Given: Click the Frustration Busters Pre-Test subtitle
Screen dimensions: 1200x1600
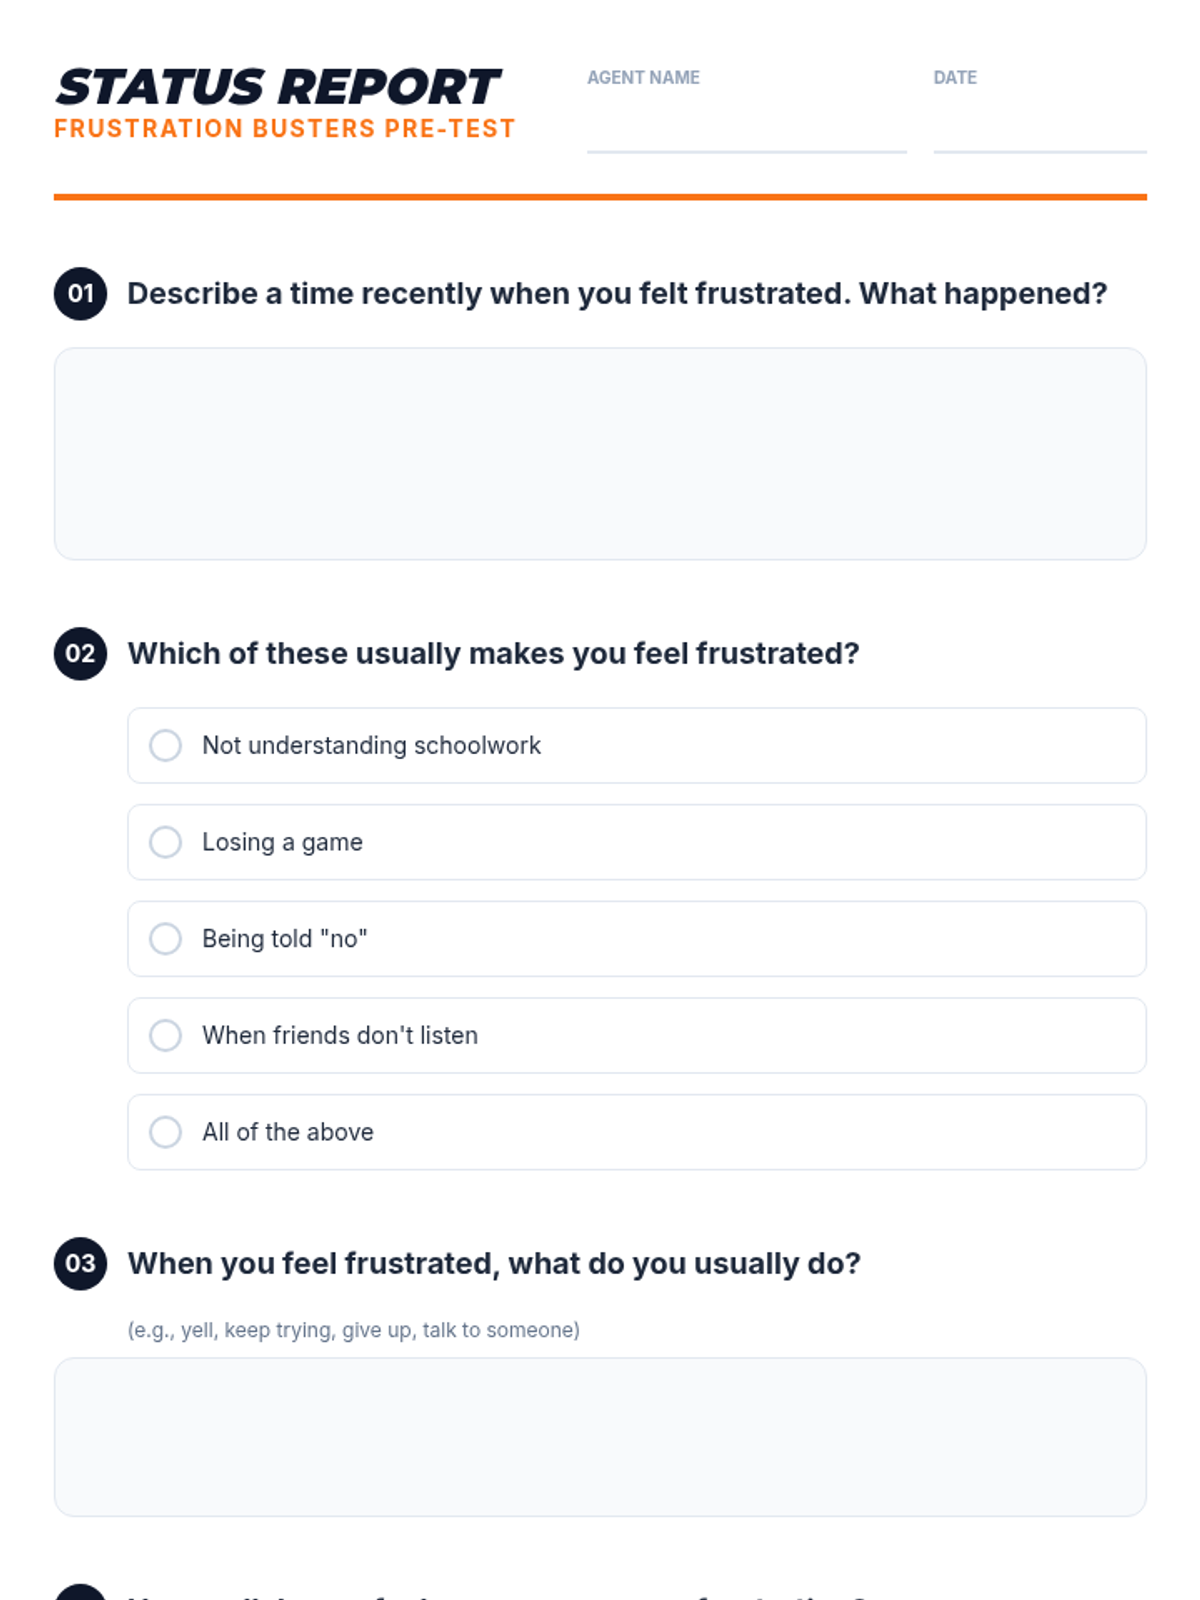Looking at the screenshot, I should pyautogui.click(x=285, y=129).
